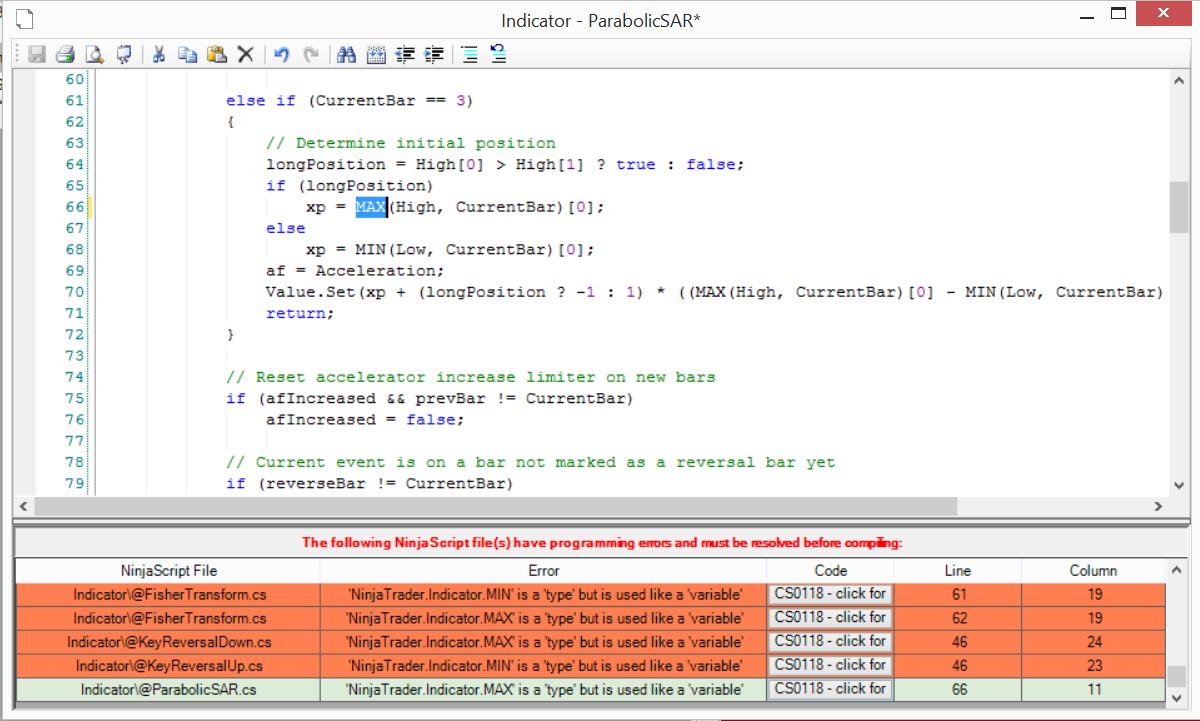Undo the last edit with the Undo arrow

(281, 54)
